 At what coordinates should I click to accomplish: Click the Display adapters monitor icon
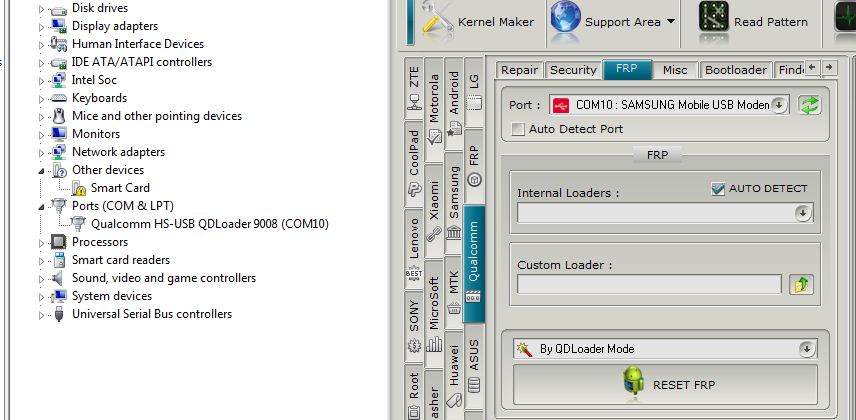[58, 26]
